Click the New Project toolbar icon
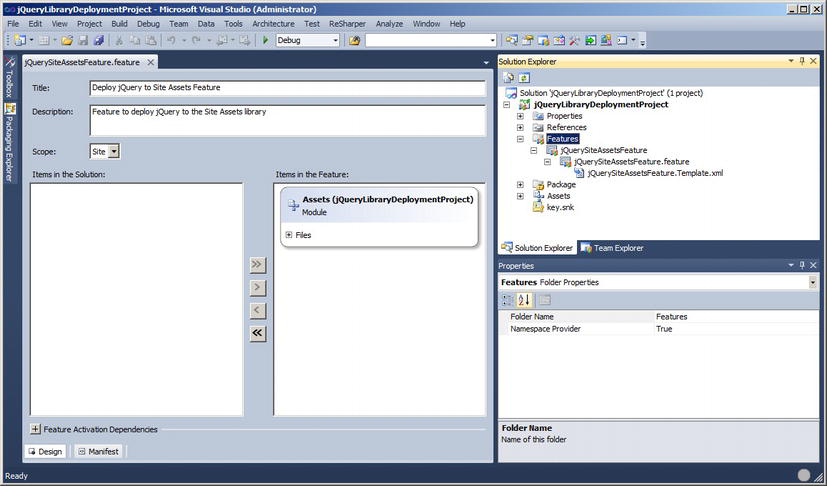 (x=20, y=40)
